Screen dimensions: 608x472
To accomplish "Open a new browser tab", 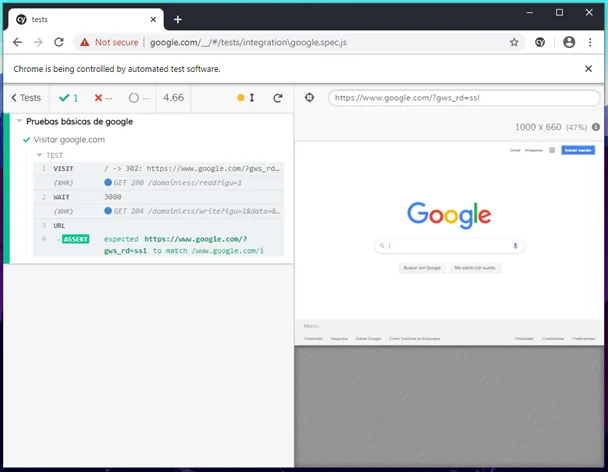I will 178,19.
